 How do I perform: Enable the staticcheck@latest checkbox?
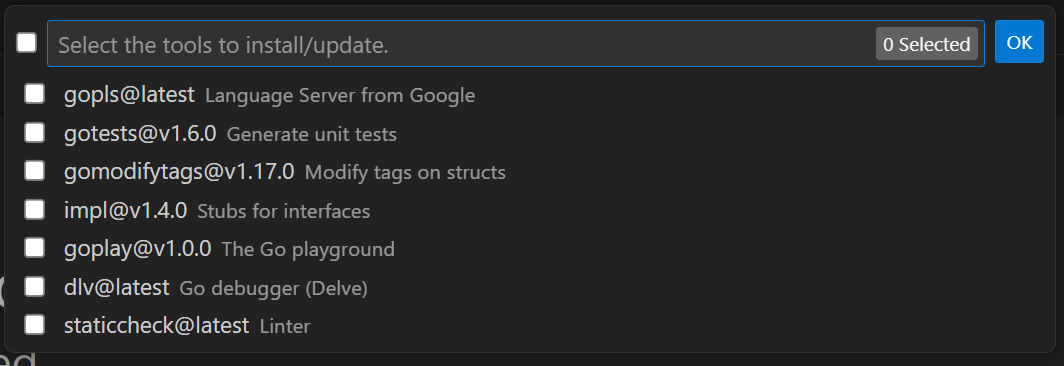coord(35,325)
